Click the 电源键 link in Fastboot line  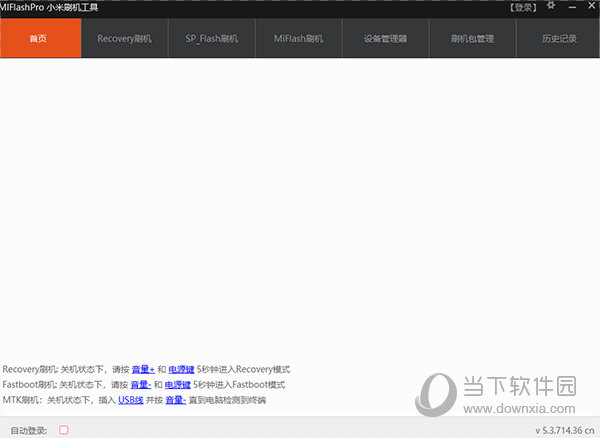[178, 384]
